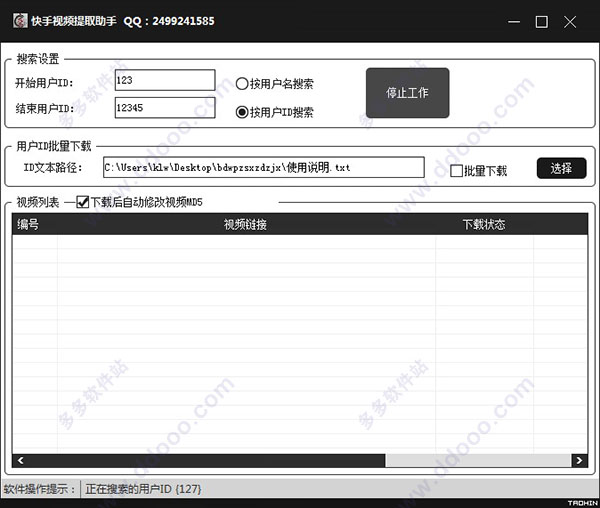Screen dimensions: 600x508
Task: Click the ID文本路径 path field
Action: 264,167
